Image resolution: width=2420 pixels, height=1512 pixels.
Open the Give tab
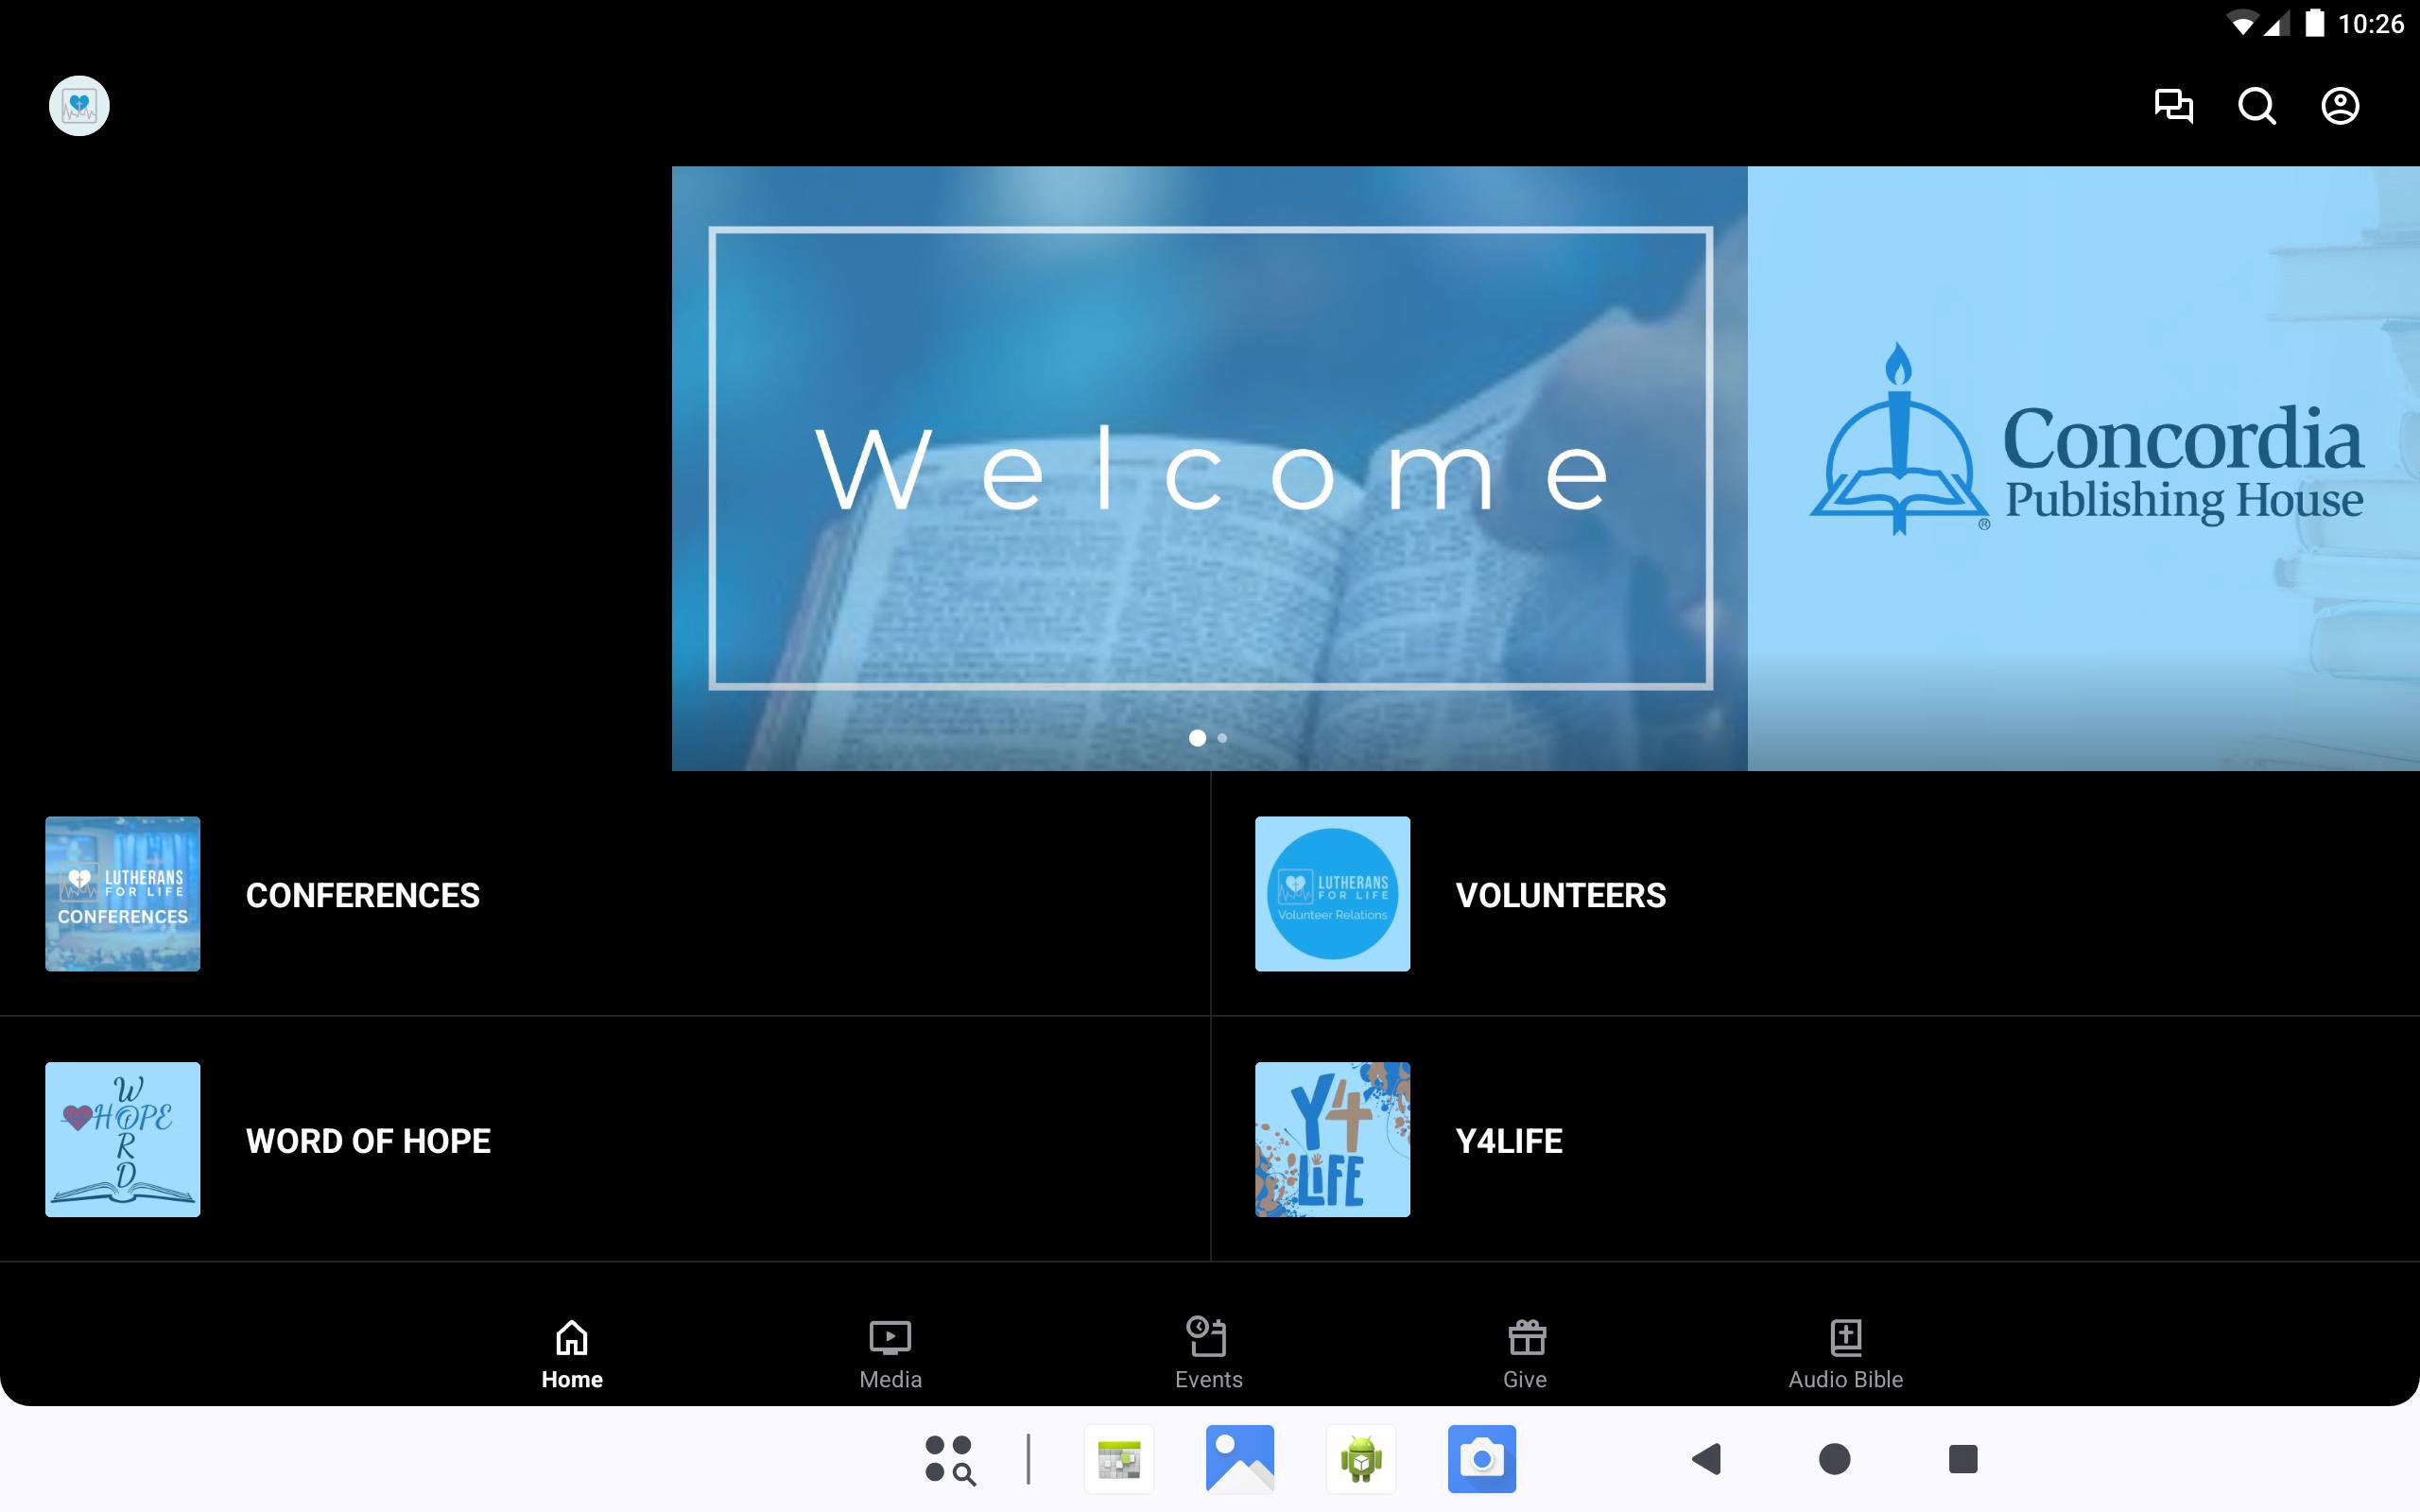tap(1526, 1354)
